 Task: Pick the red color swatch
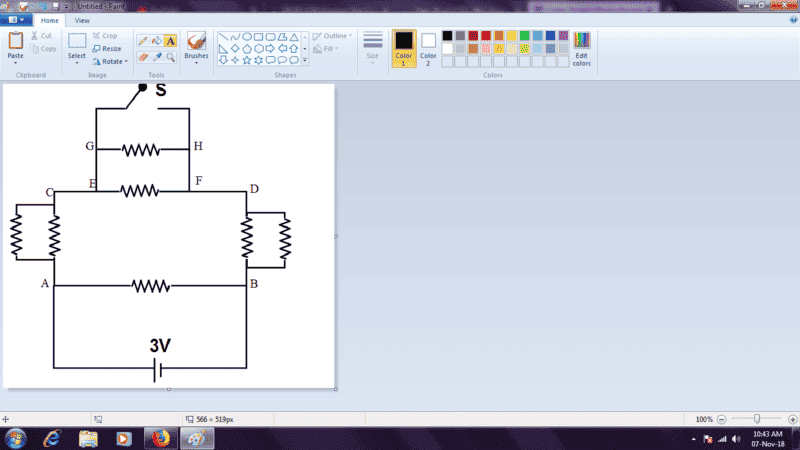click(x=486, y=36)
